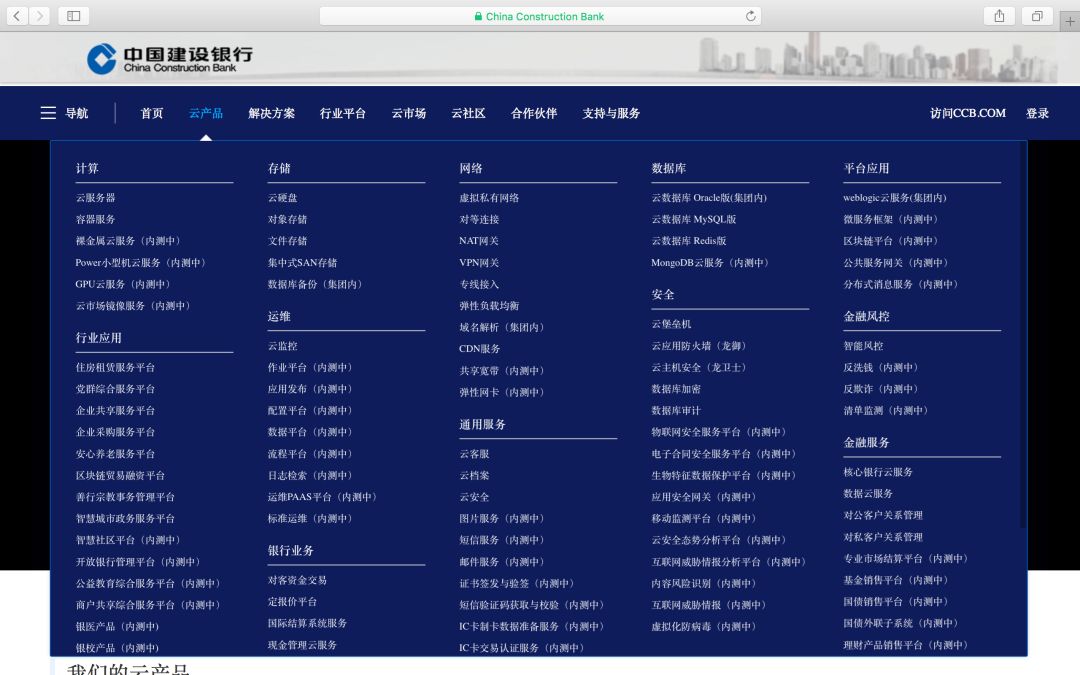This screenshot has width=1080, height=675.
Task: Open a new tab with the plus button
Action: tap(1070, 21)
